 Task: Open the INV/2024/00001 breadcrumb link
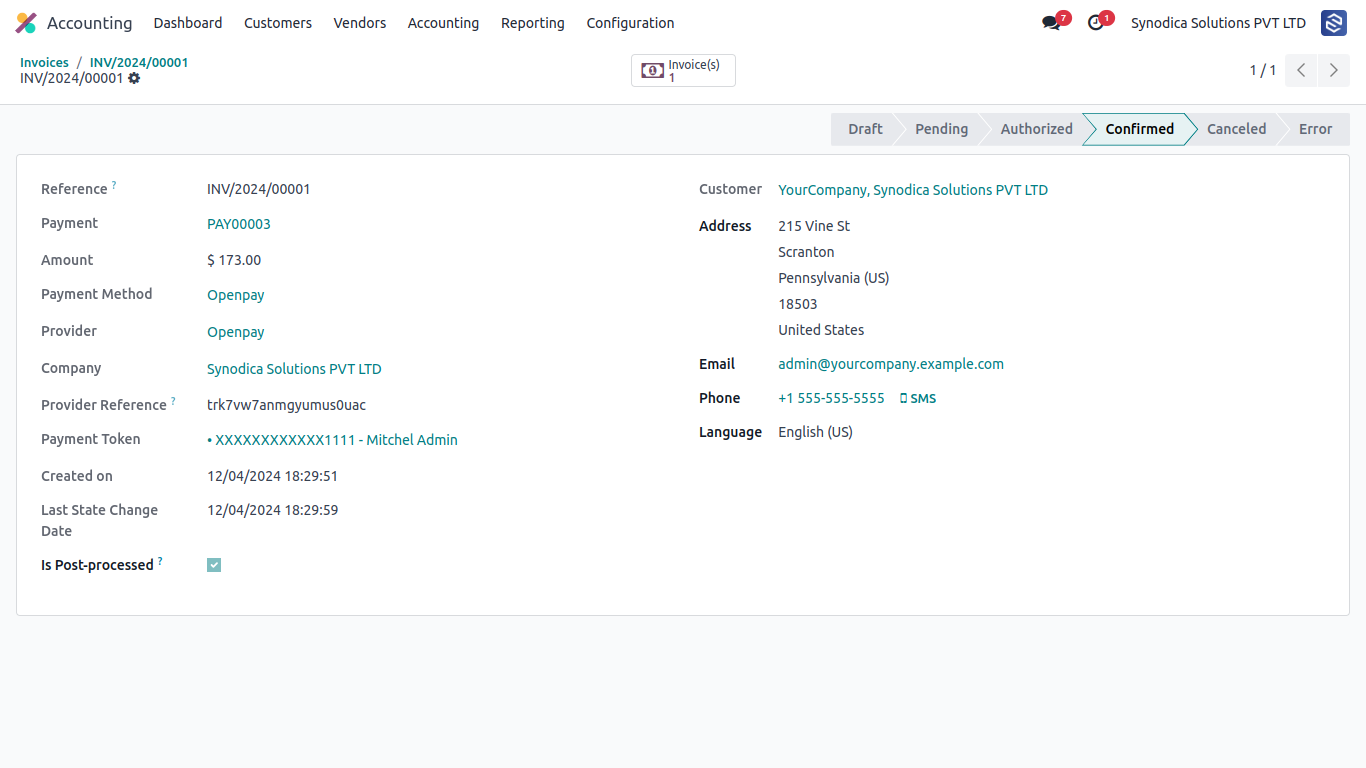pyautogui.click(x=139, y=62)
